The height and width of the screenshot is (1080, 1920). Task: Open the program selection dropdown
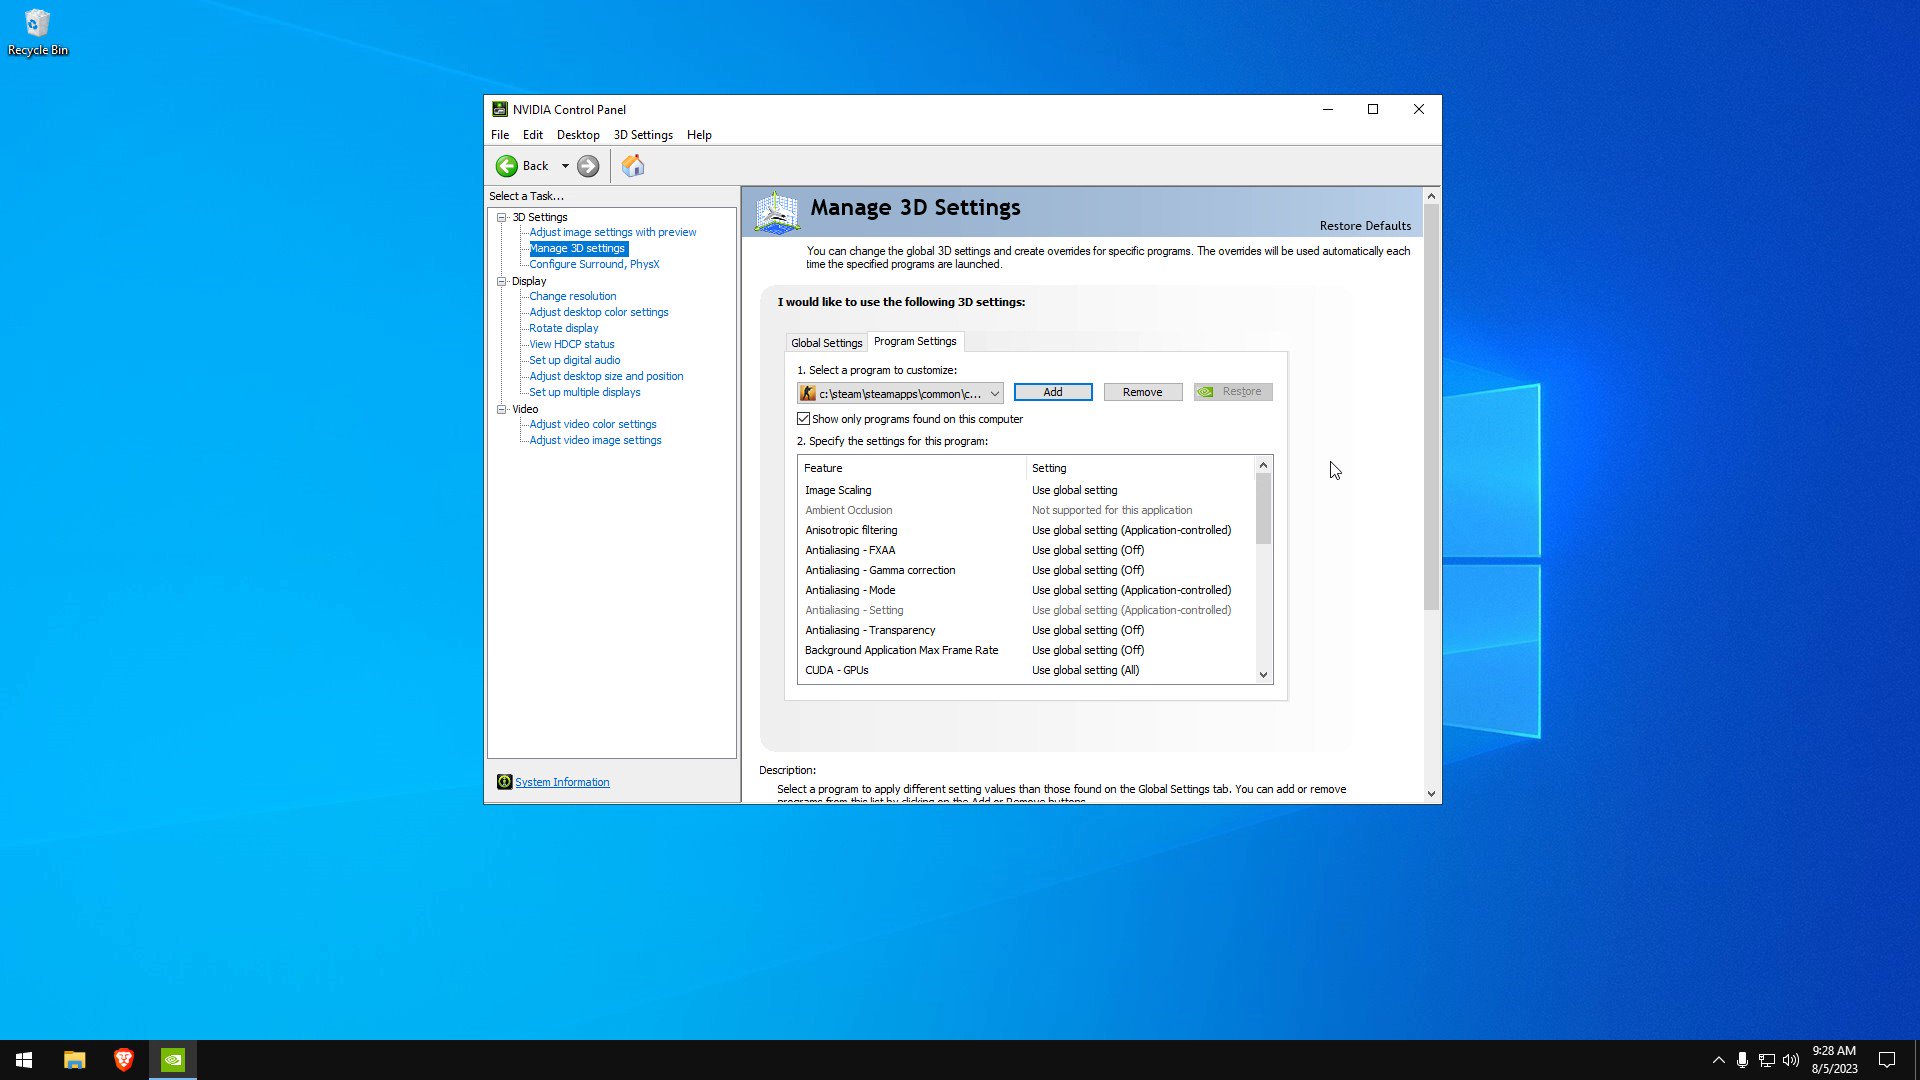[994, 393]
